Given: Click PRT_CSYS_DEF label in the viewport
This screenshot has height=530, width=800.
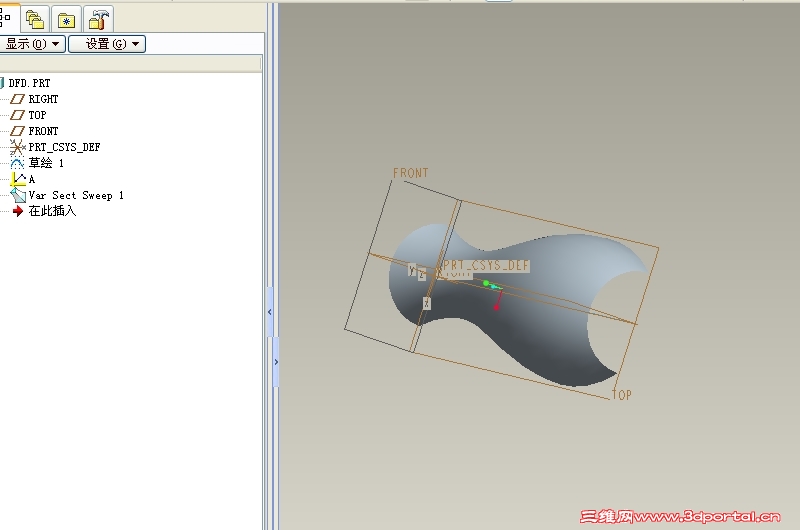Looking at the screenshot, I should 486,265.
